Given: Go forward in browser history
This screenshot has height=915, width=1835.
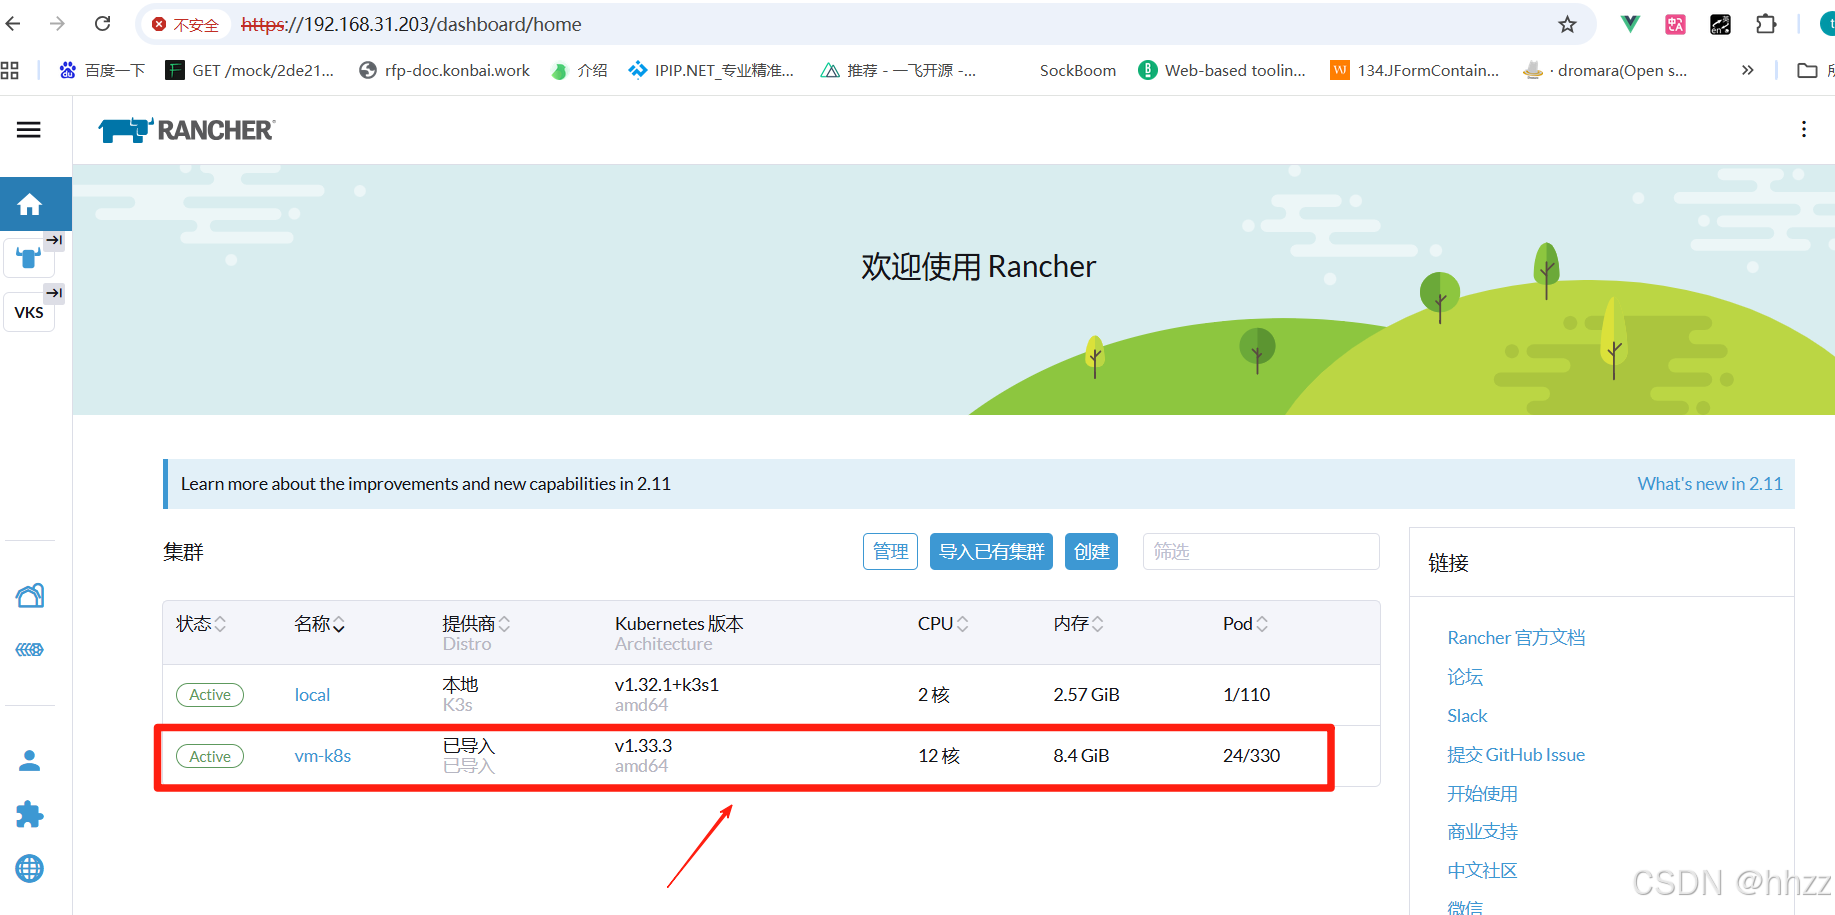Looking at the screenshot, I should pyautogui.click(x=57, y=24).
